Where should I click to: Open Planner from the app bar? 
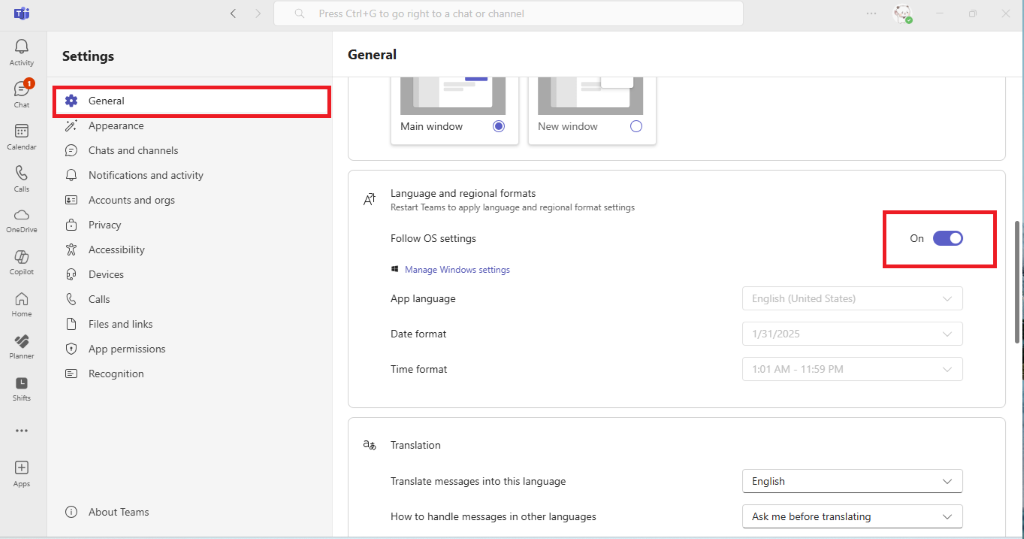pyautogui.click(x=22, y=346)
